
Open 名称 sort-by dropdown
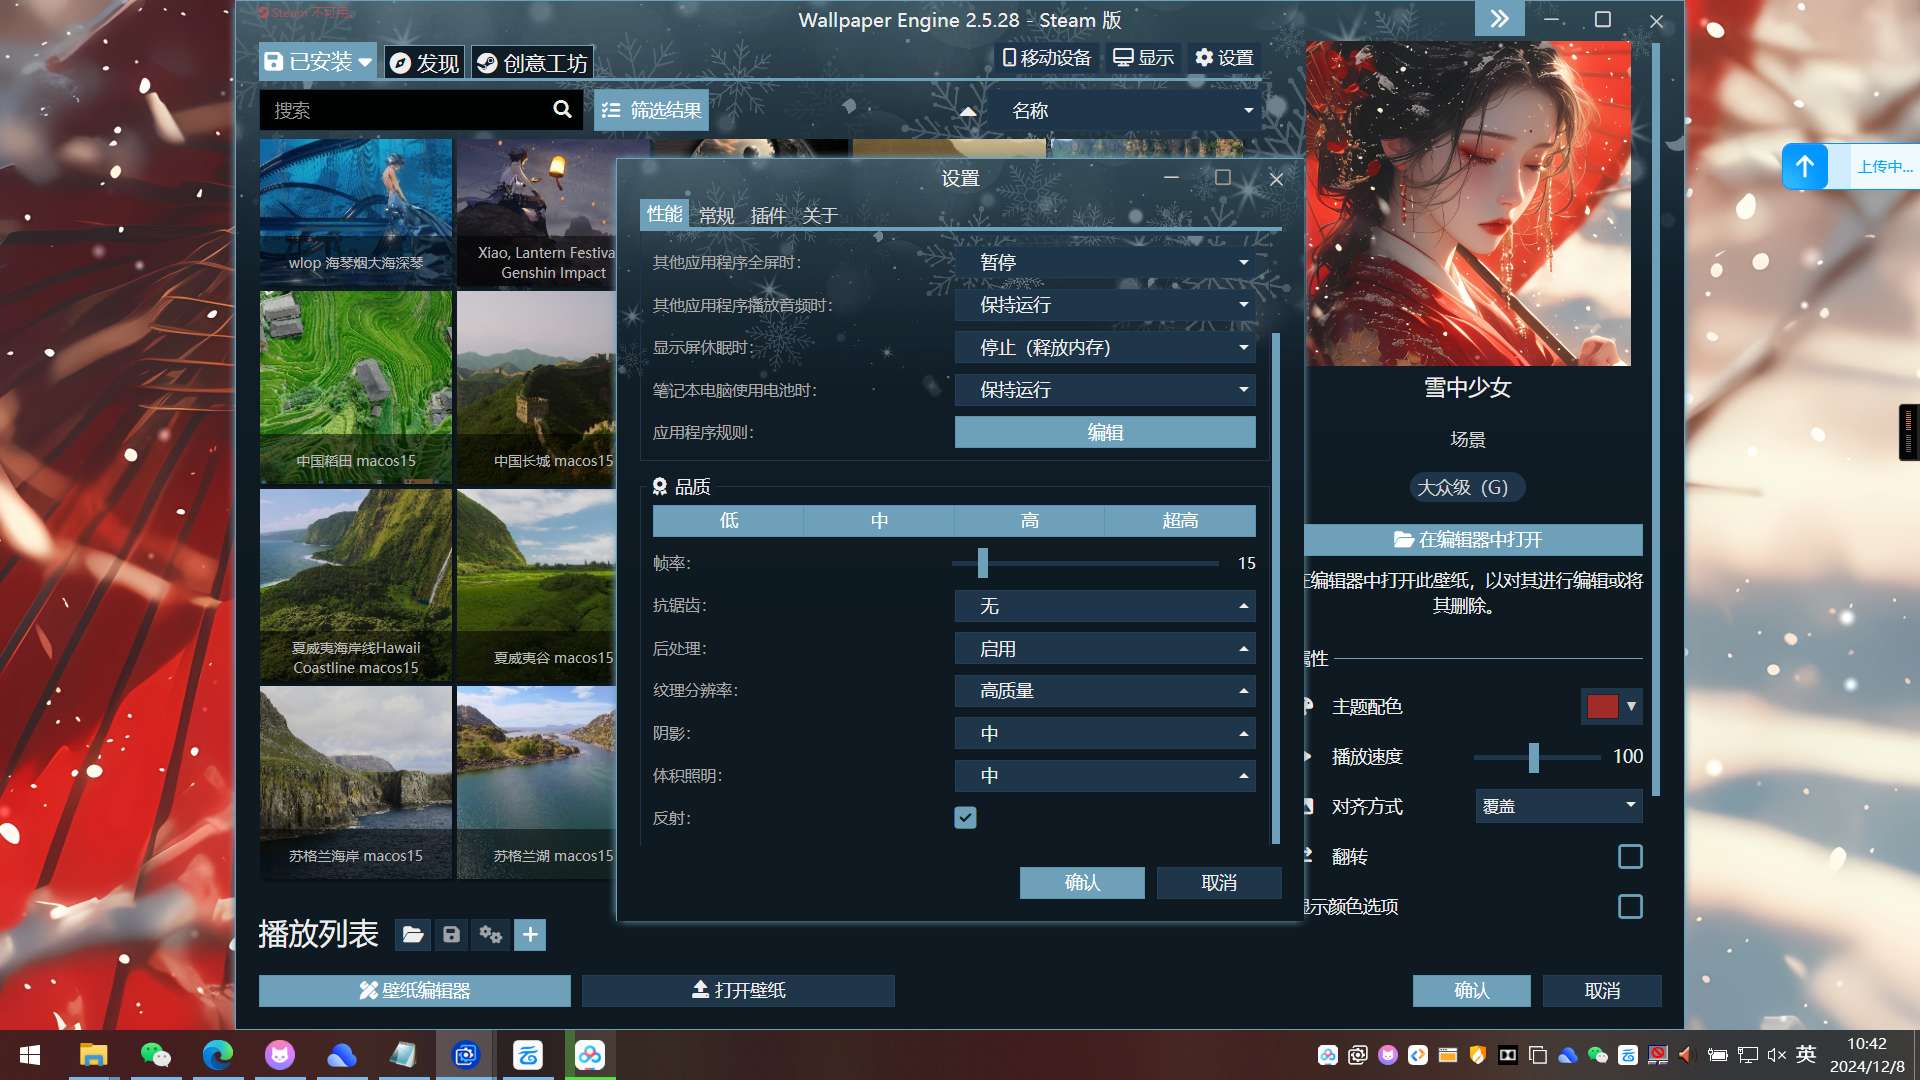[1124, 110]
